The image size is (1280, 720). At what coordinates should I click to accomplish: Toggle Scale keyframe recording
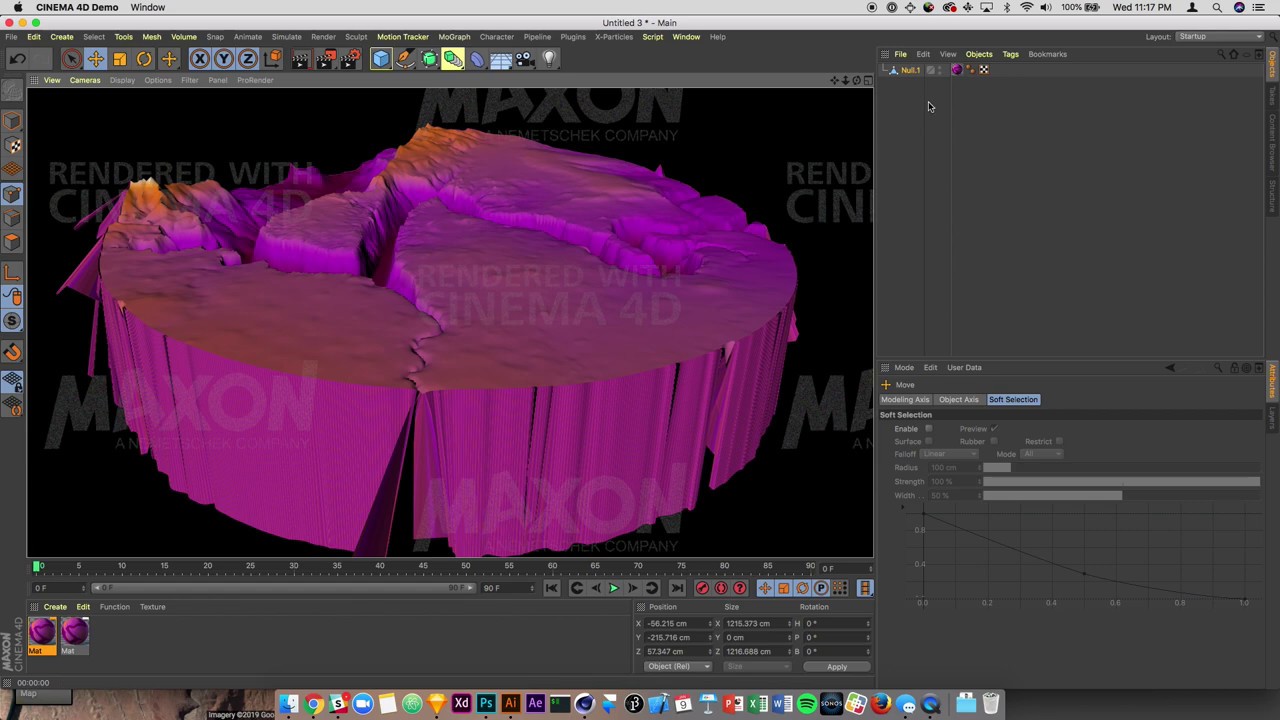[784, 588]
